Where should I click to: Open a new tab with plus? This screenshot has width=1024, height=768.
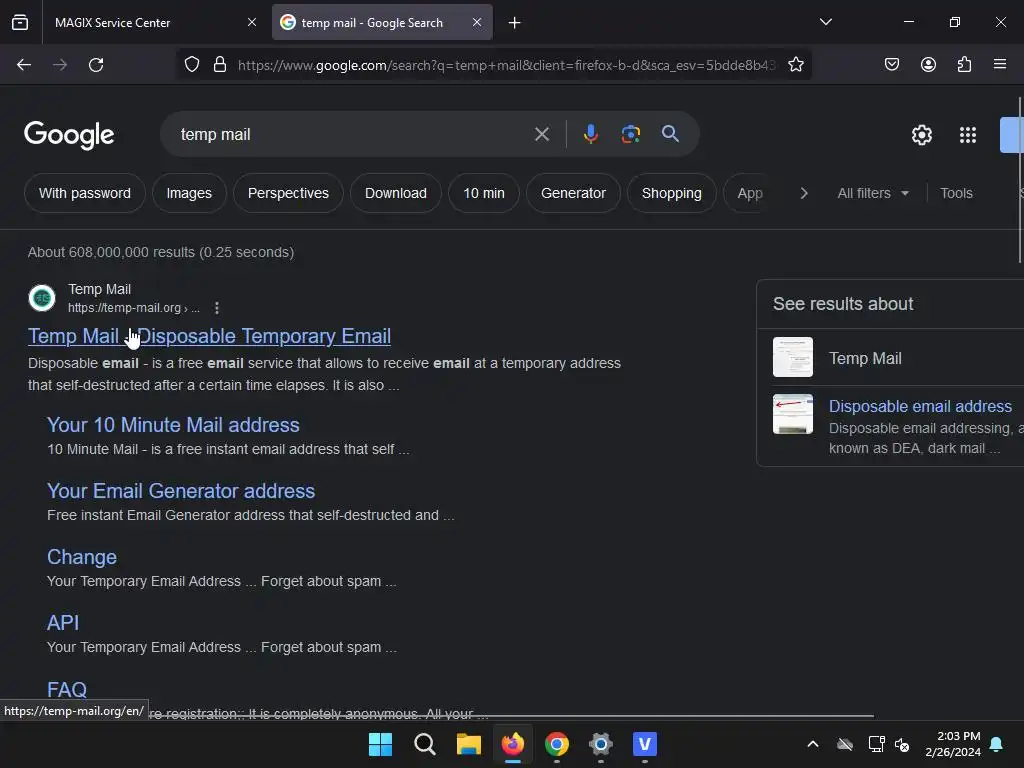515,23
